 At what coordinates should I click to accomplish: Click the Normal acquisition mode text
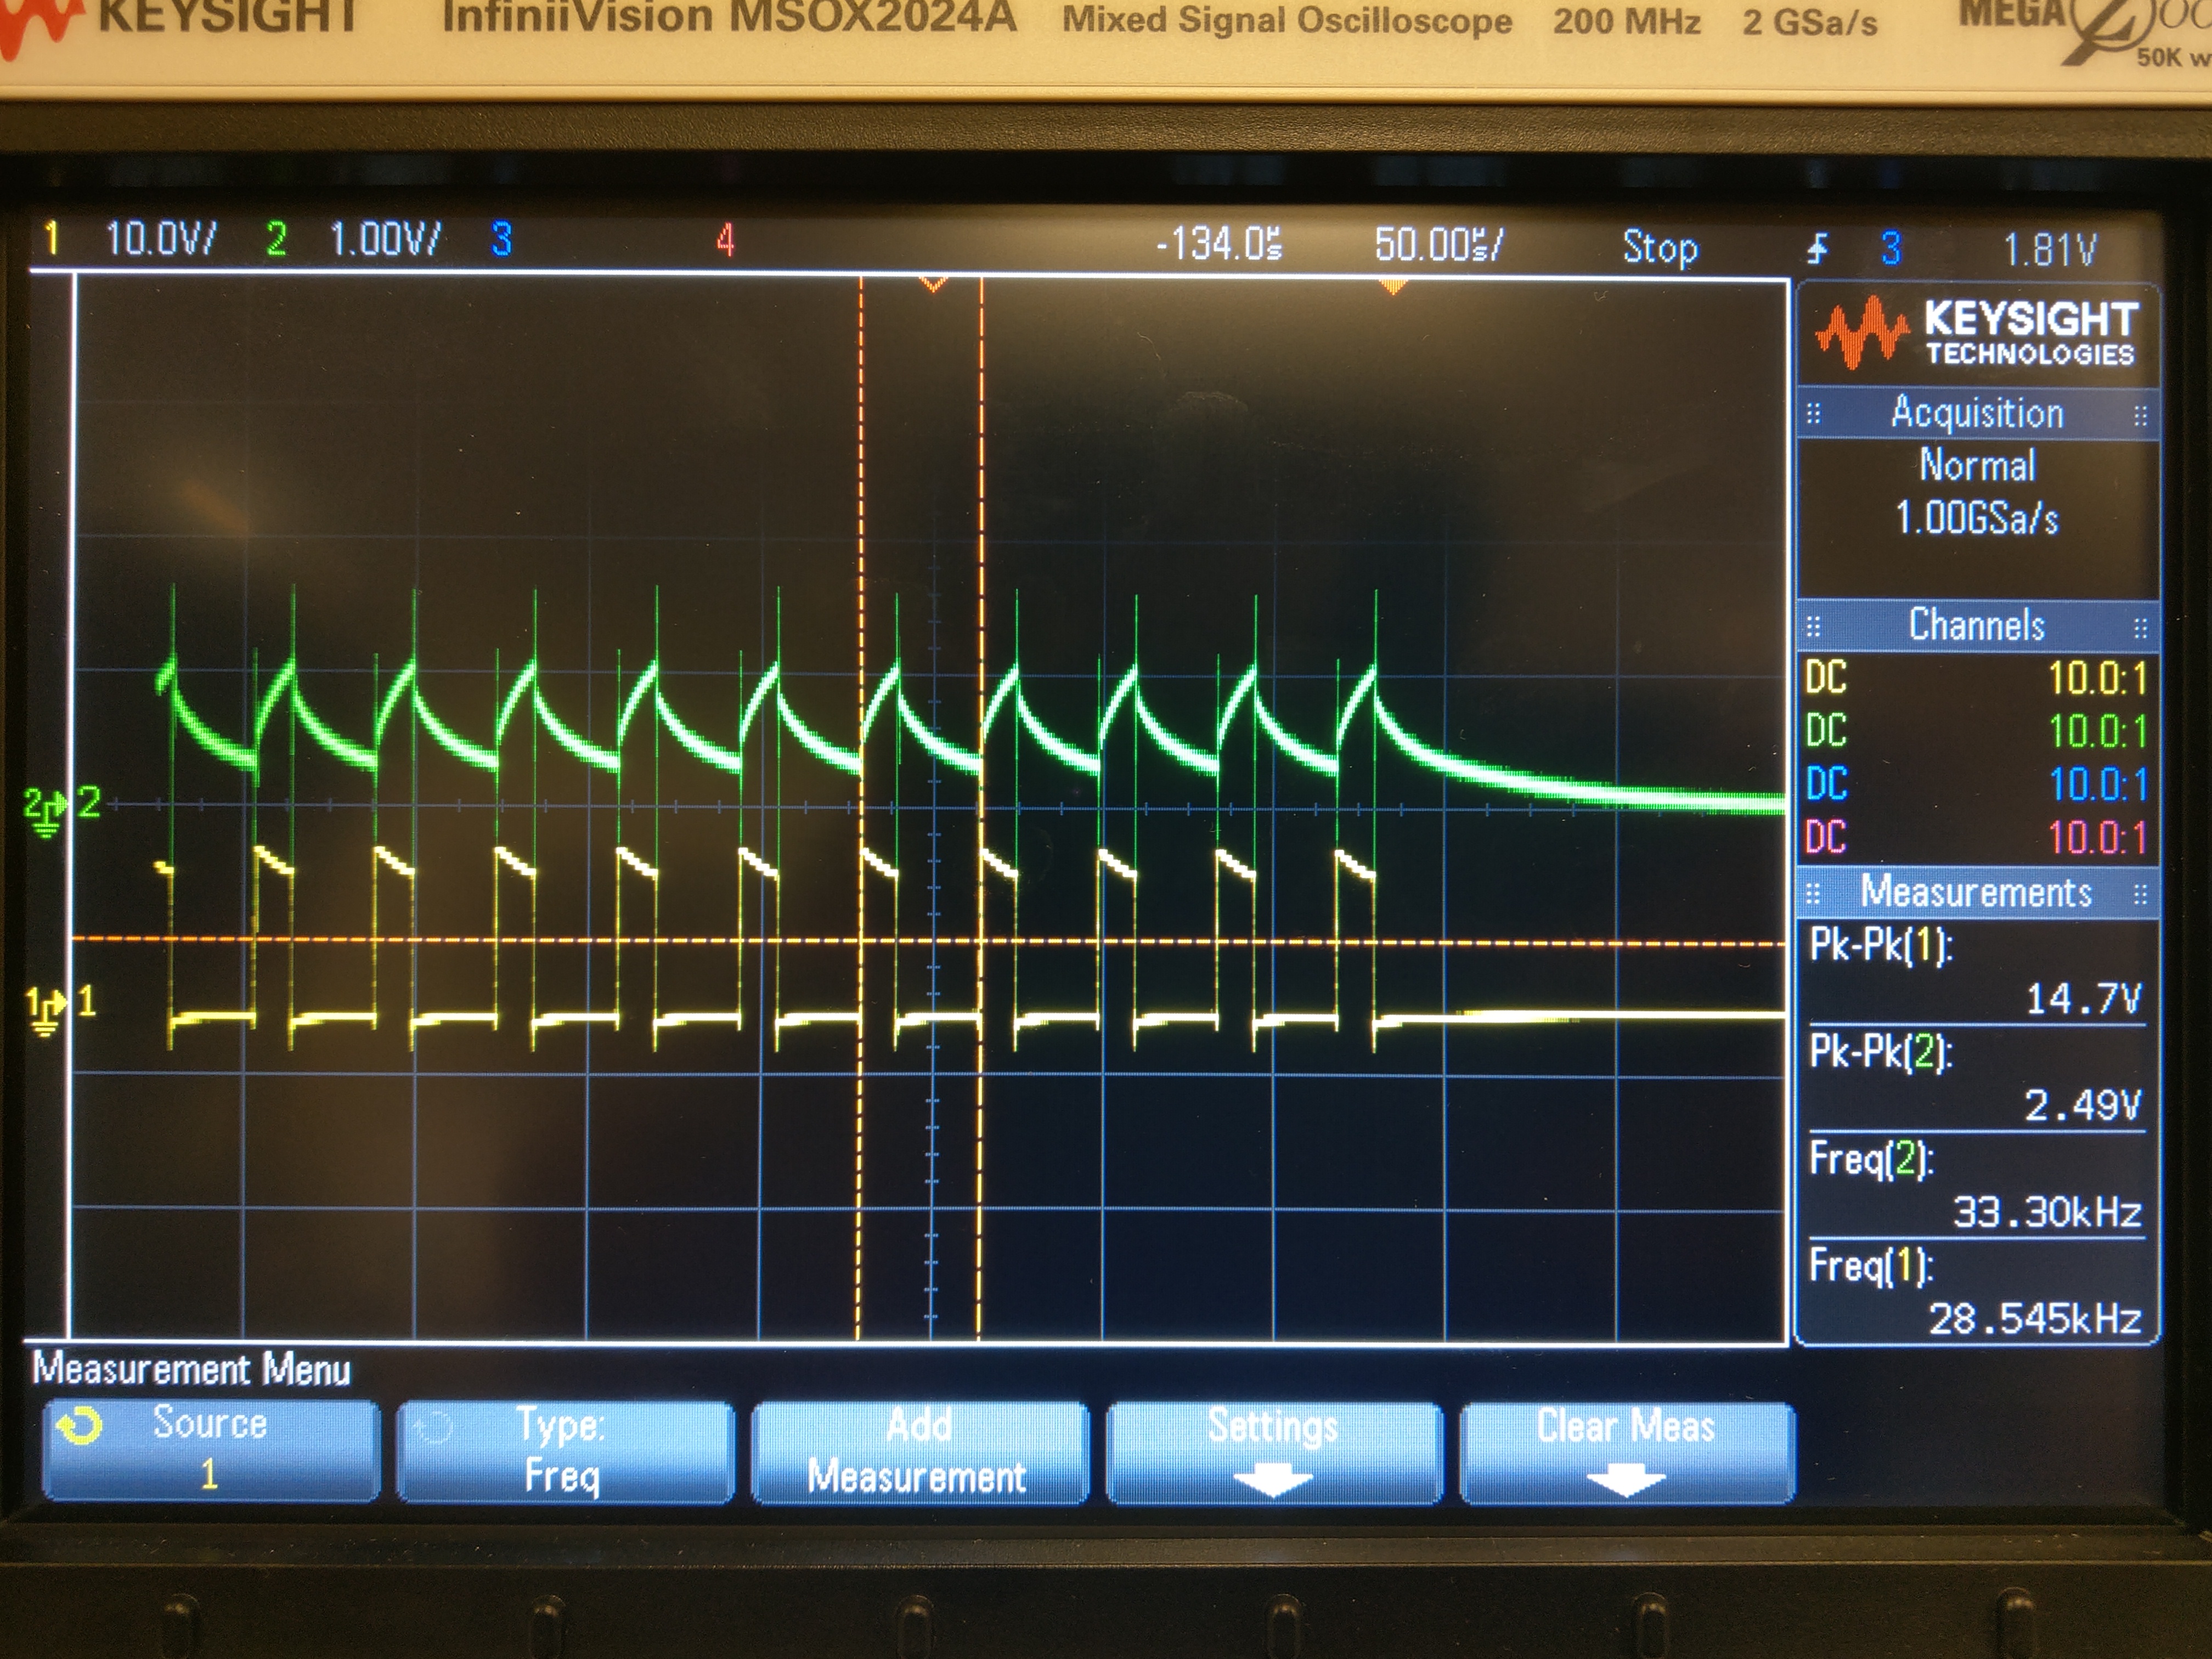pos(1977,466)
